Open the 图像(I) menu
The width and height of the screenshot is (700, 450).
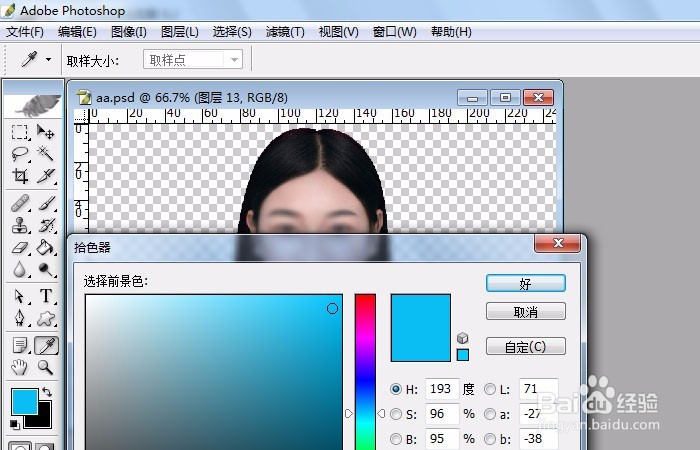(129, 32)
